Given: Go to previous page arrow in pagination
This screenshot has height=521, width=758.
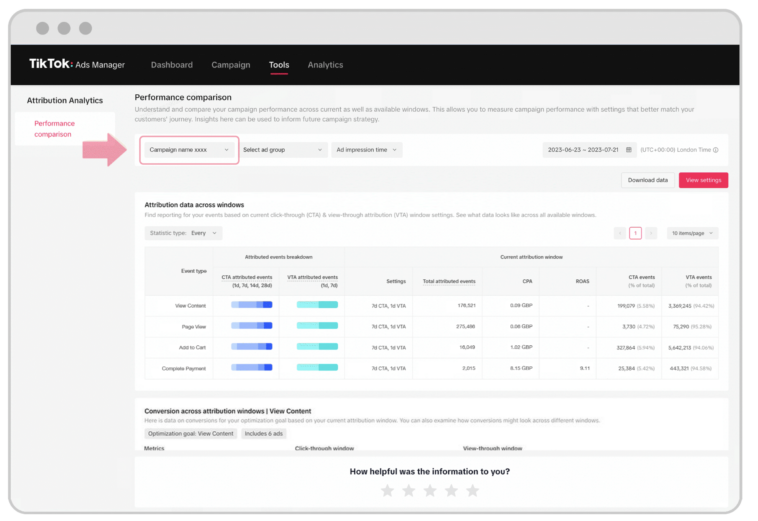Looking at the screenshot, I should point(620,233).
